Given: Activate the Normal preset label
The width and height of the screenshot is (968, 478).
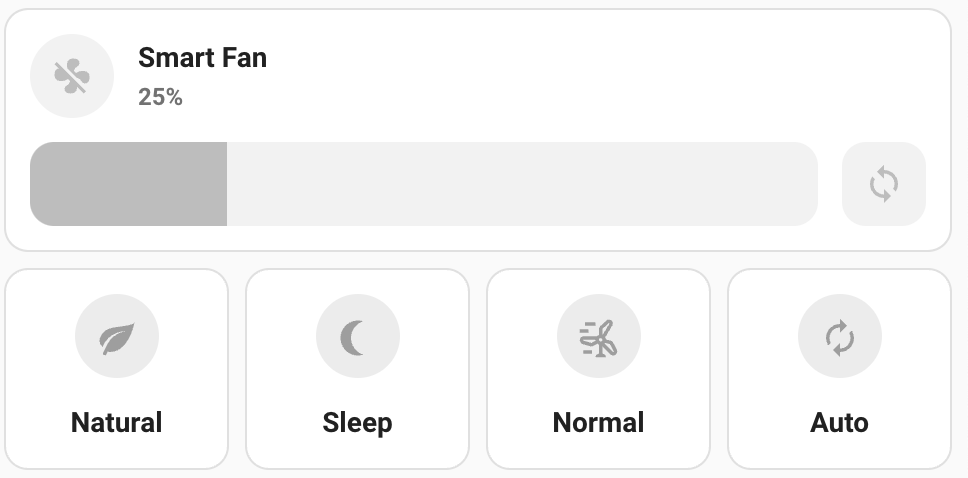Looking at the screenshot, I should [598, 423].
